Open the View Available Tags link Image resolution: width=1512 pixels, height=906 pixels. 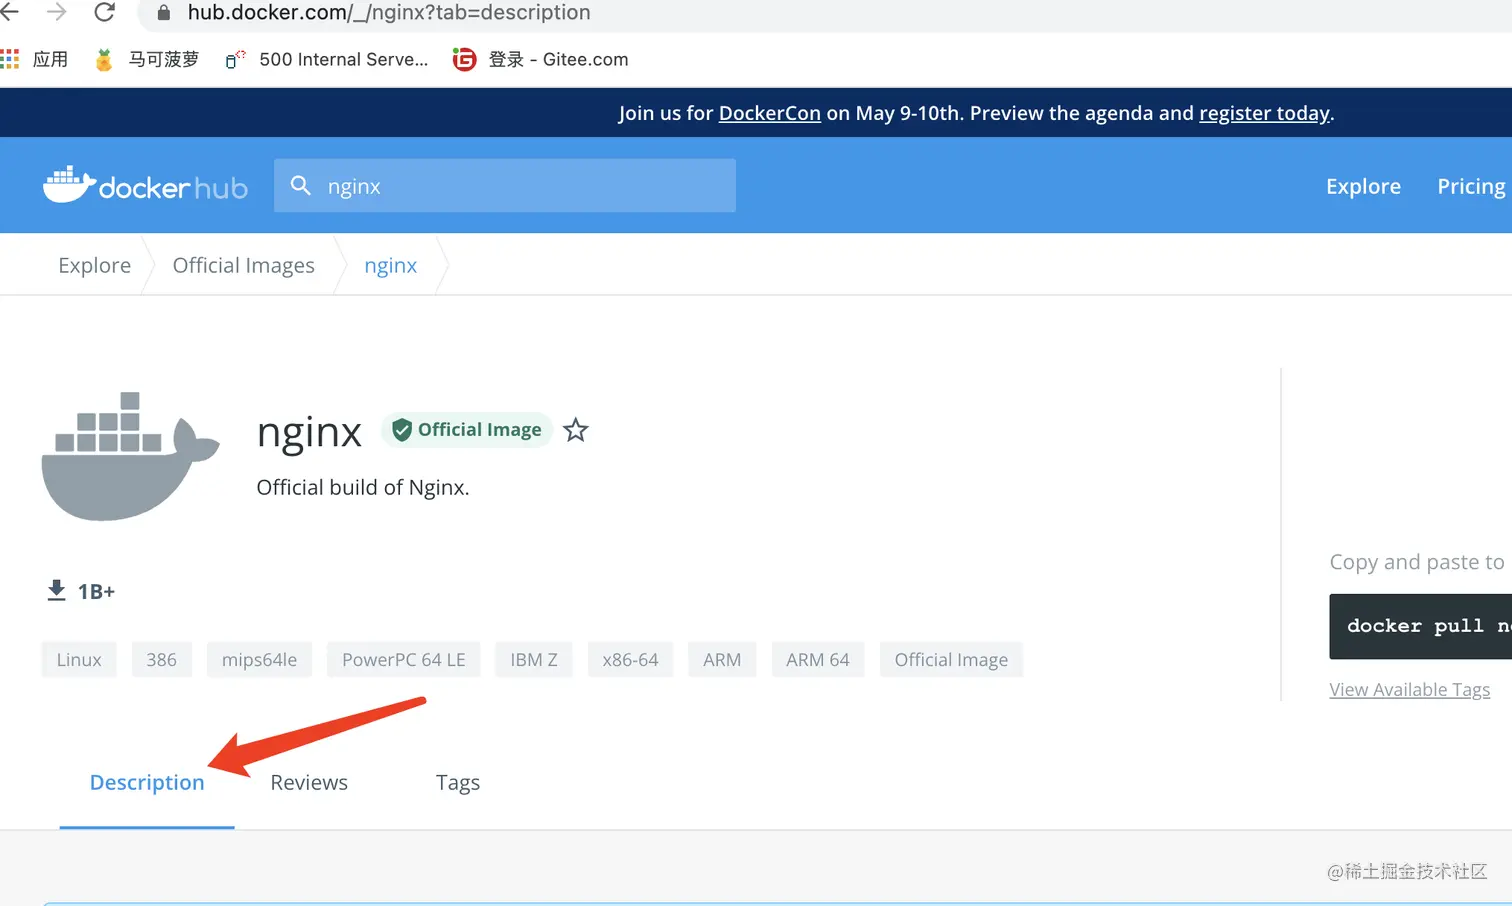[1409, 690]
